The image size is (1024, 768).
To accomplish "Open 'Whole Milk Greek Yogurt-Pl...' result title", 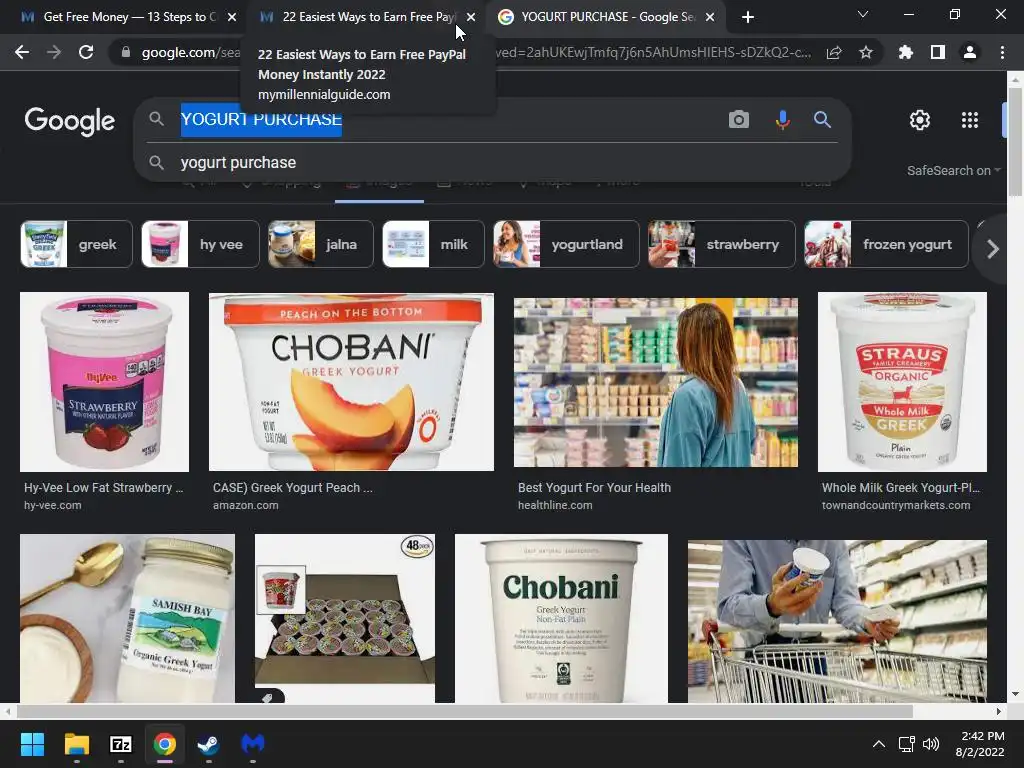I will coord(901,488).
